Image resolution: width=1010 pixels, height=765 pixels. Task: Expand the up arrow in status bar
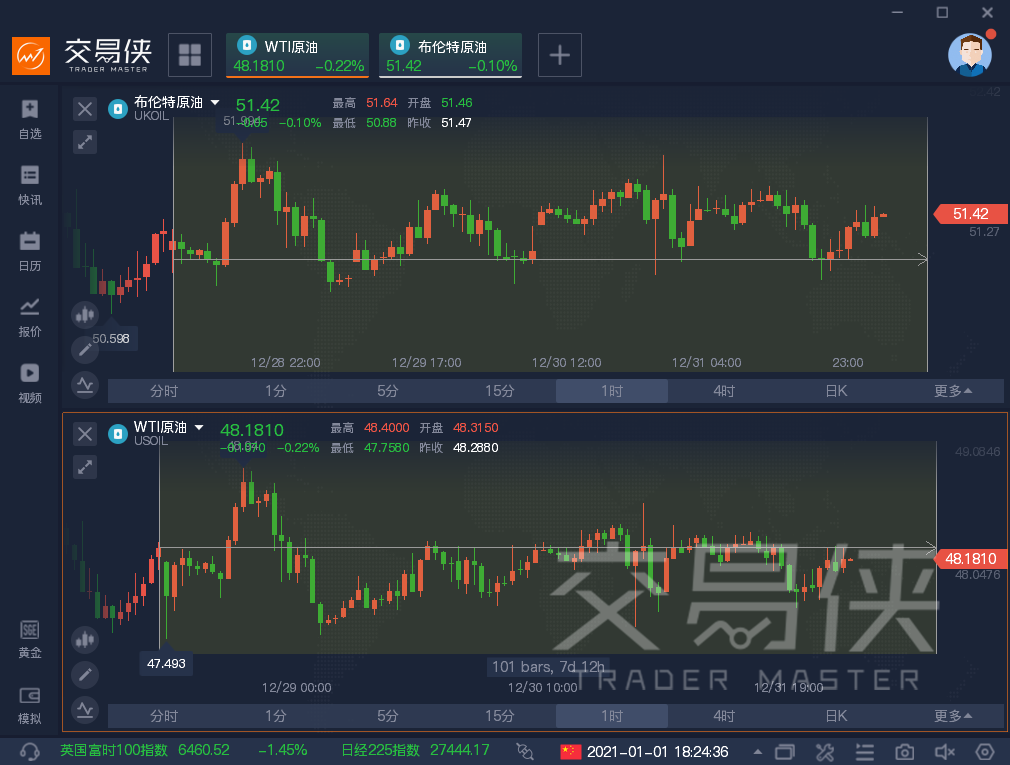[x=758, y=751]
